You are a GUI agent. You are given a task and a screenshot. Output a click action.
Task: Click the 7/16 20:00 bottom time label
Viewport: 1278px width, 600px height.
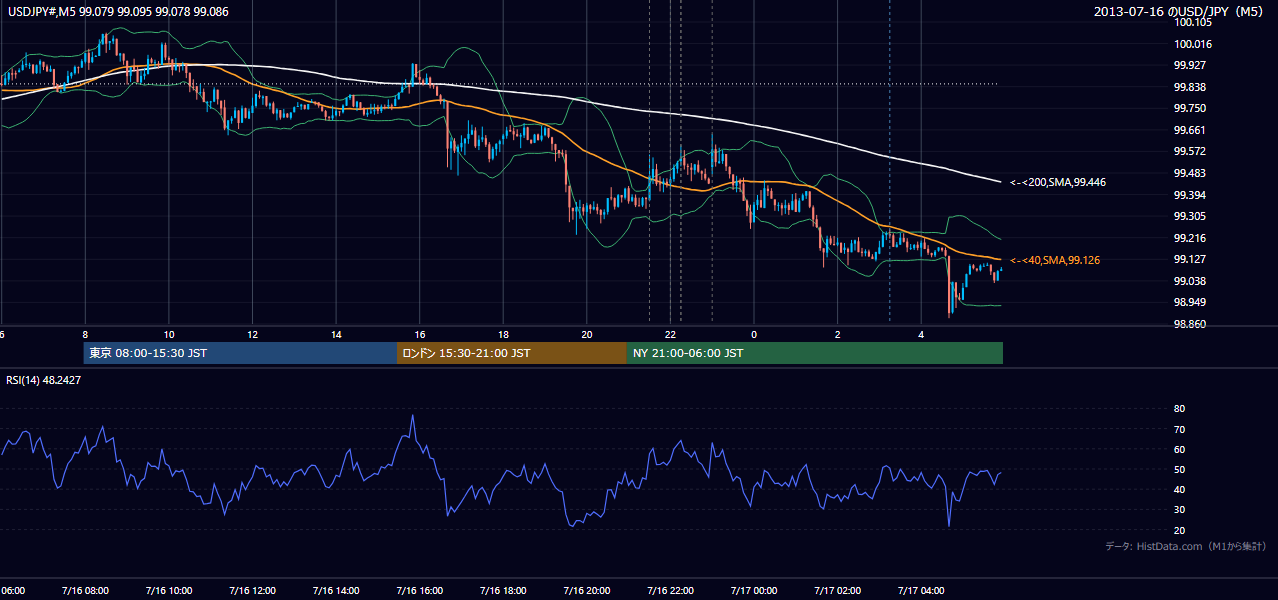pos(587,590)
